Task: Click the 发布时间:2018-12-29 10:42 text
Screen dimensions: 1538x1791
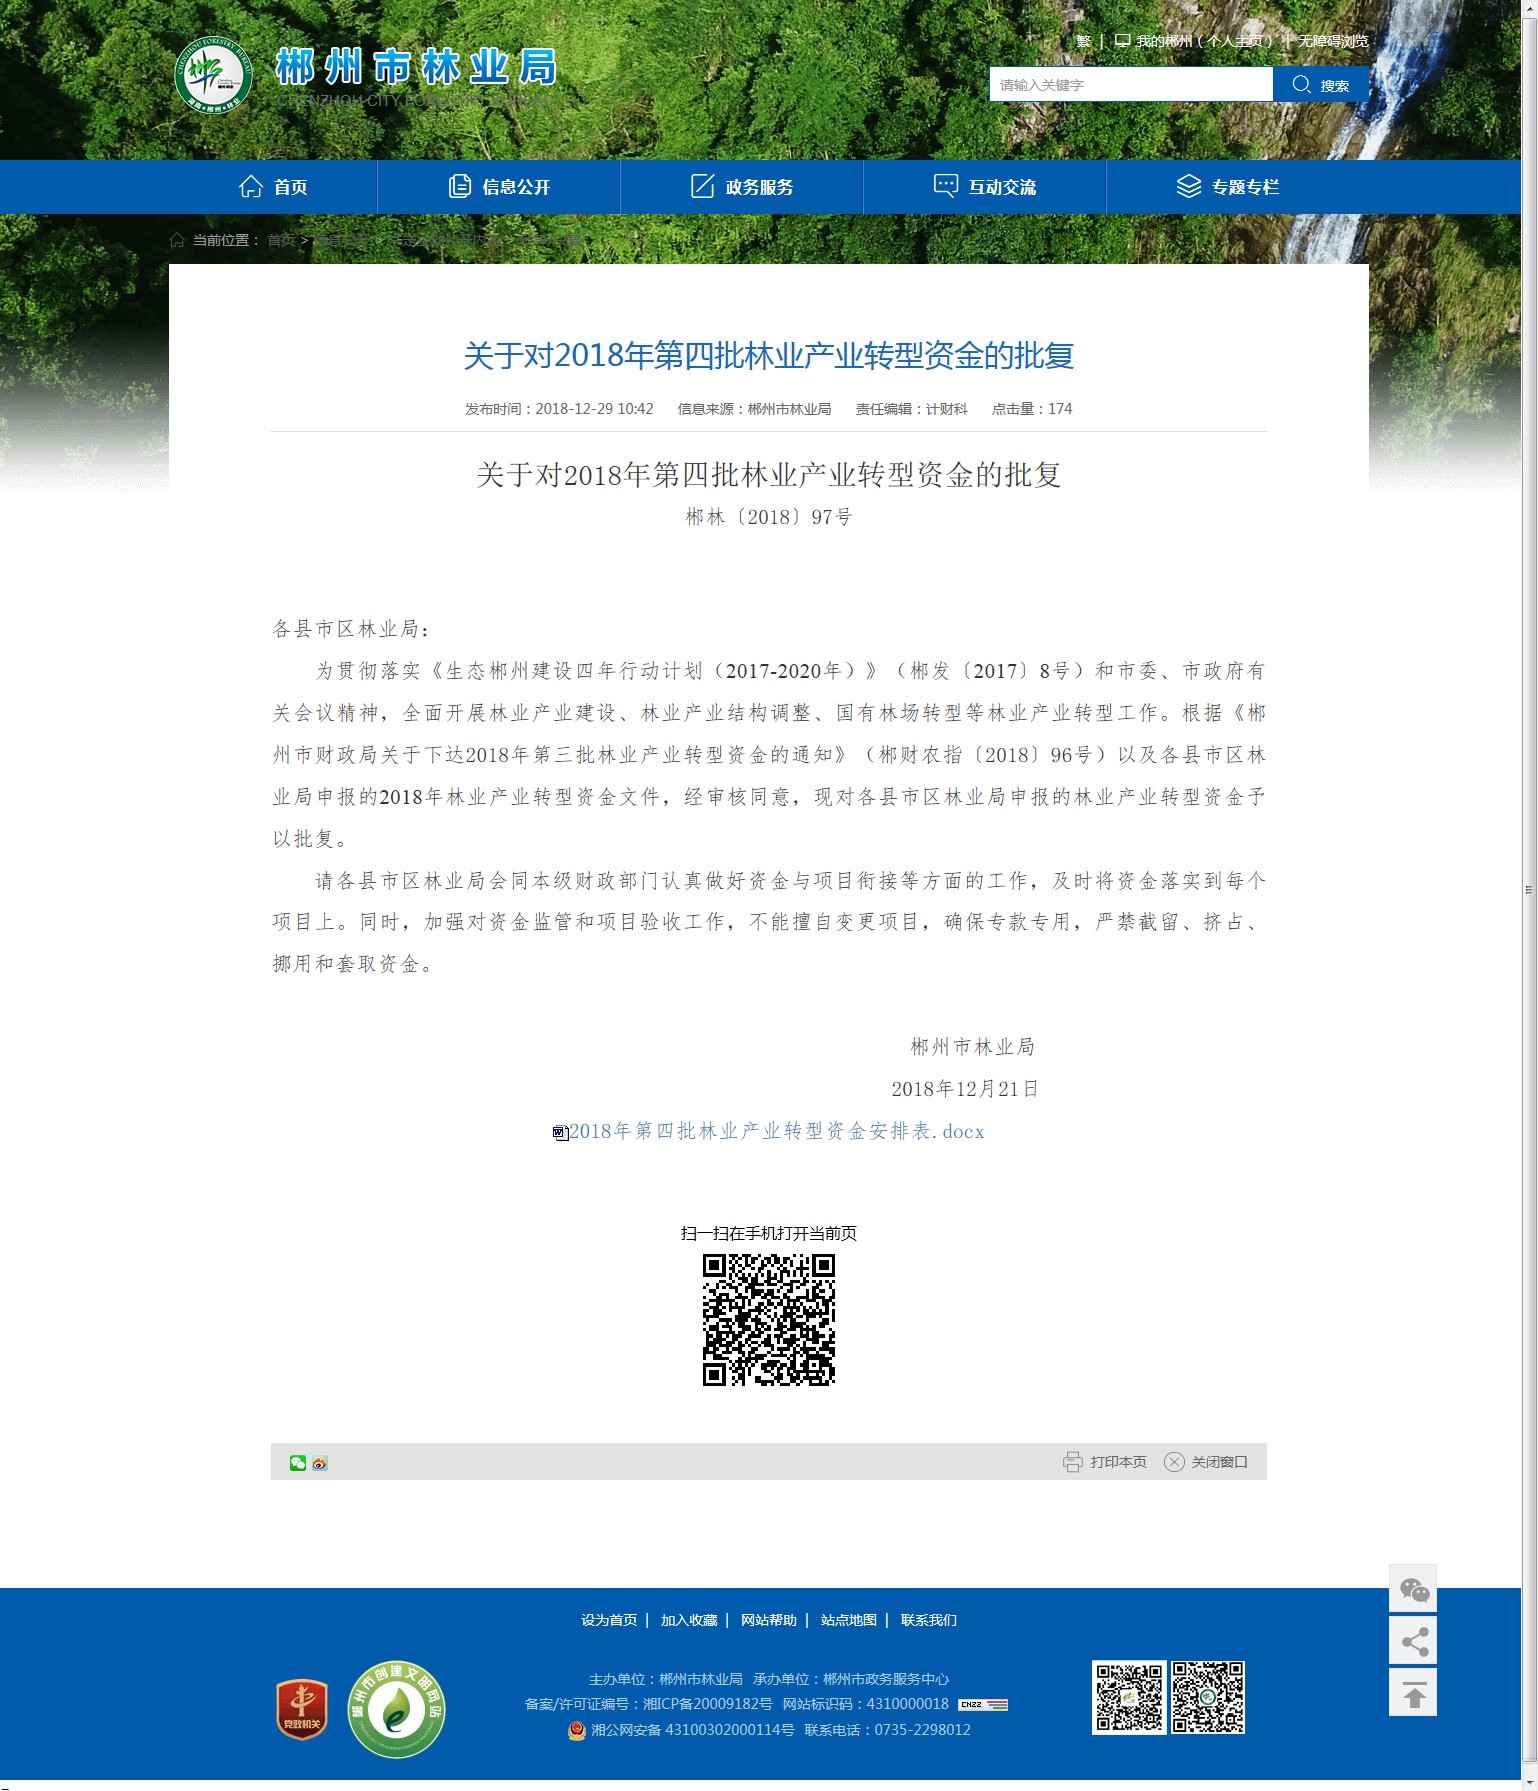Action: (x=559, y=409)
